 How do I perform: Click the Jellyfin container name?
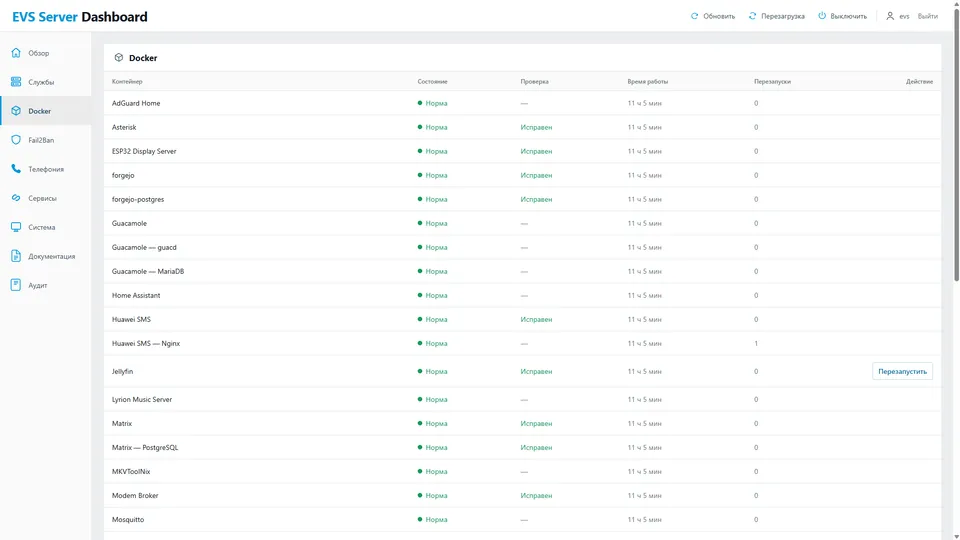tap(122, 372)
